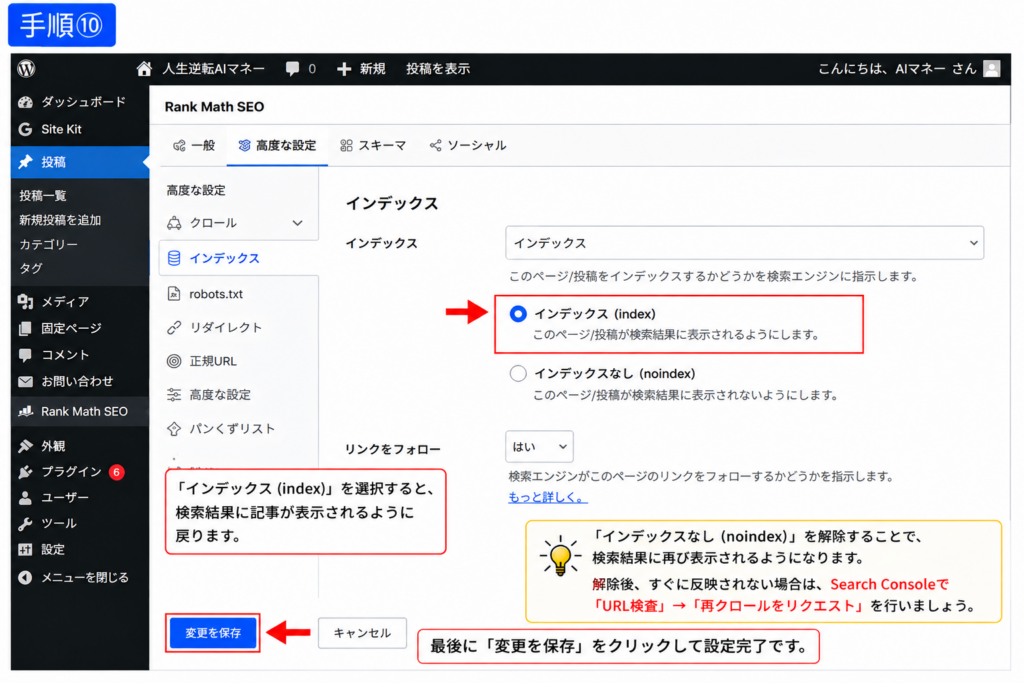Click the 投稿 pin icon in sidebar
Screen dimensions: 1024x683
click(25, 162)
